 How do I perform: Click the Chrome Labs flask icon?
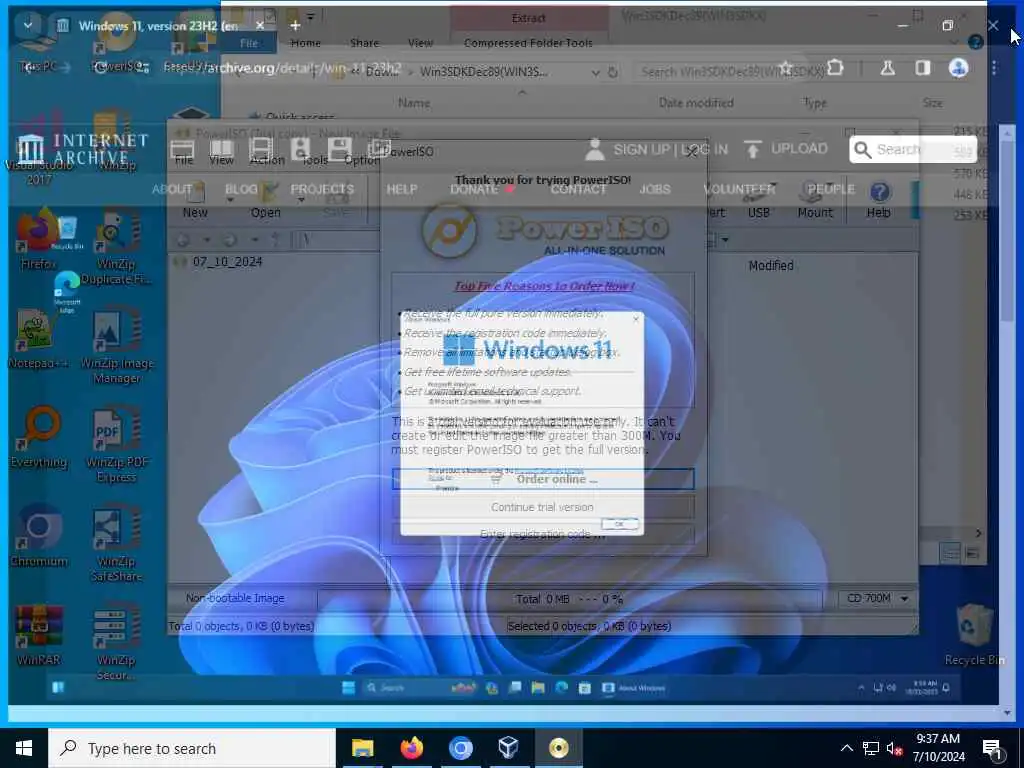coord(888,68)
